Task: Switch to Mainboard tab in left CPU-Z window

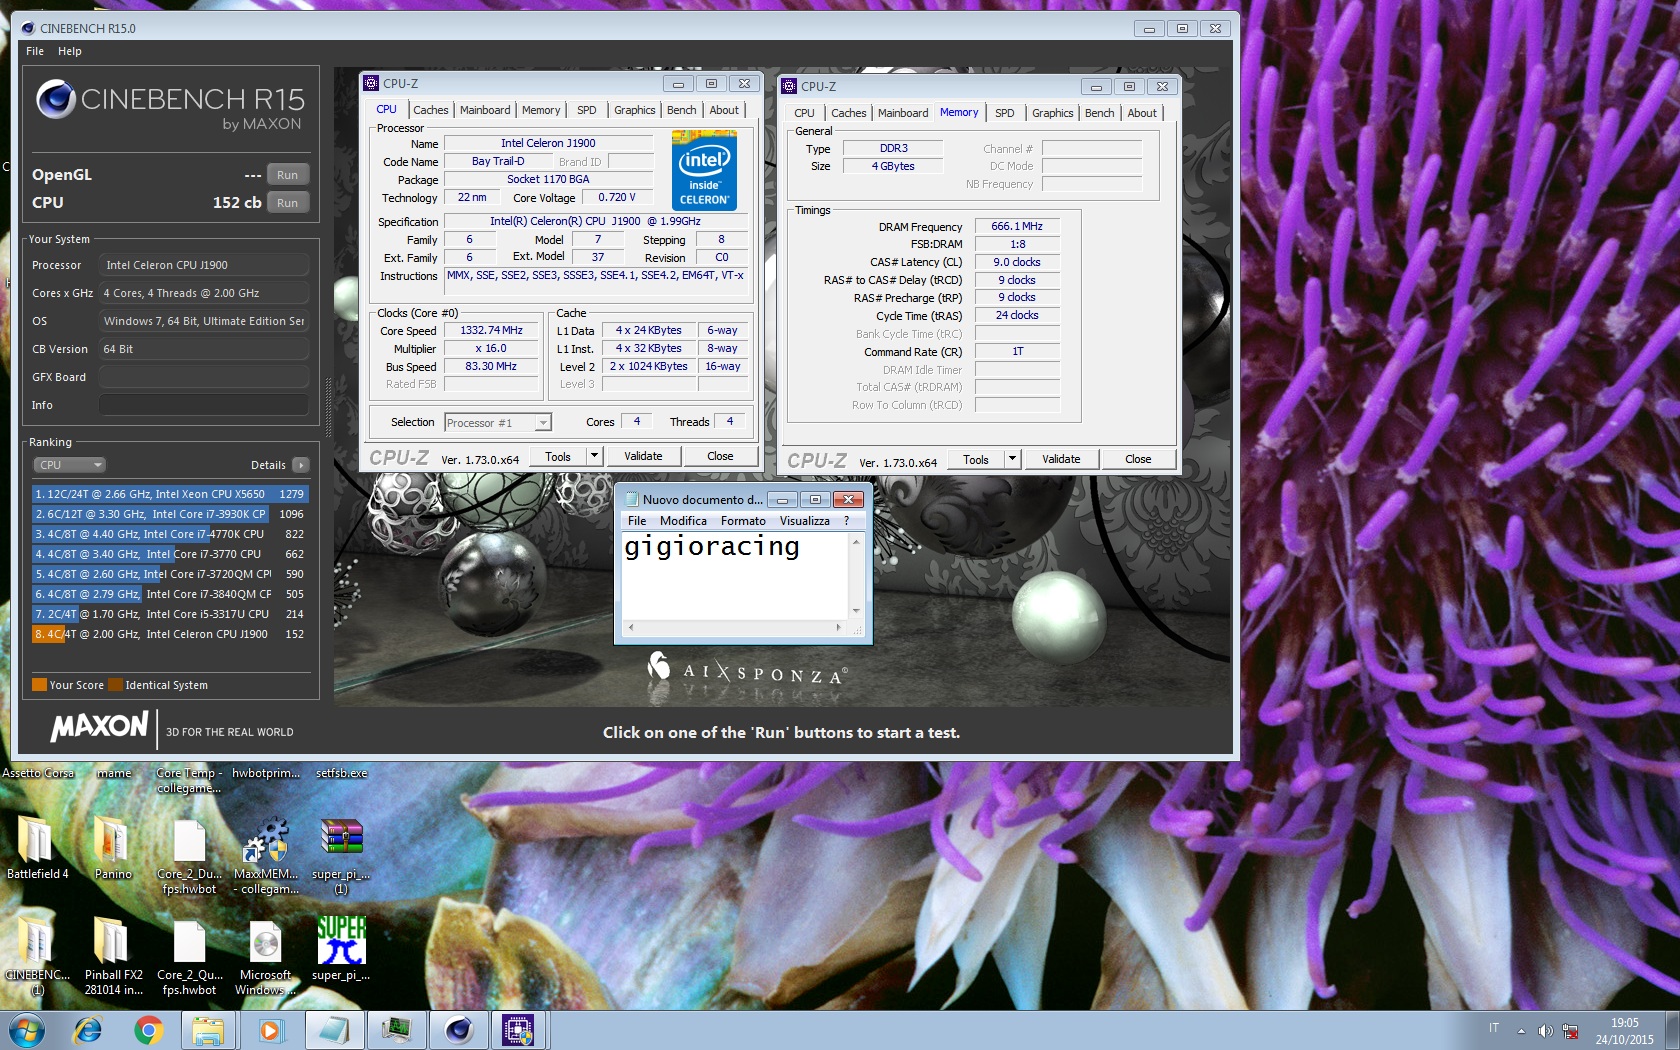Action: tap(485, 110)
